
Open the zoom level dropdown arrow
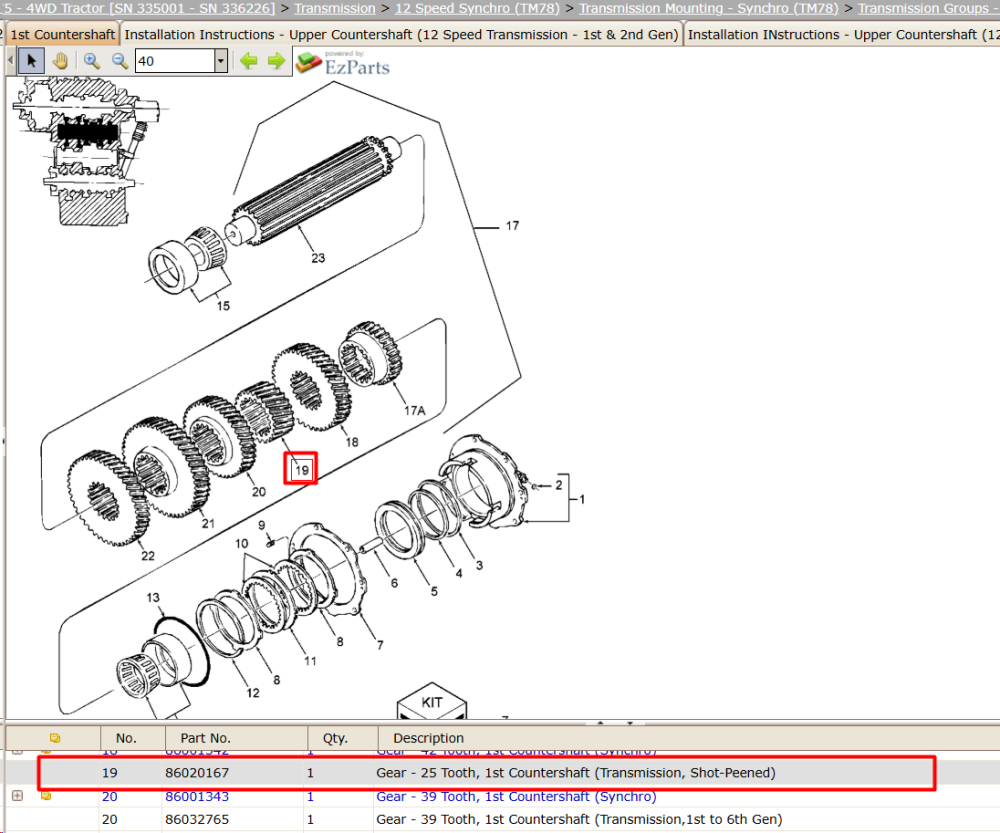[221, 61]
